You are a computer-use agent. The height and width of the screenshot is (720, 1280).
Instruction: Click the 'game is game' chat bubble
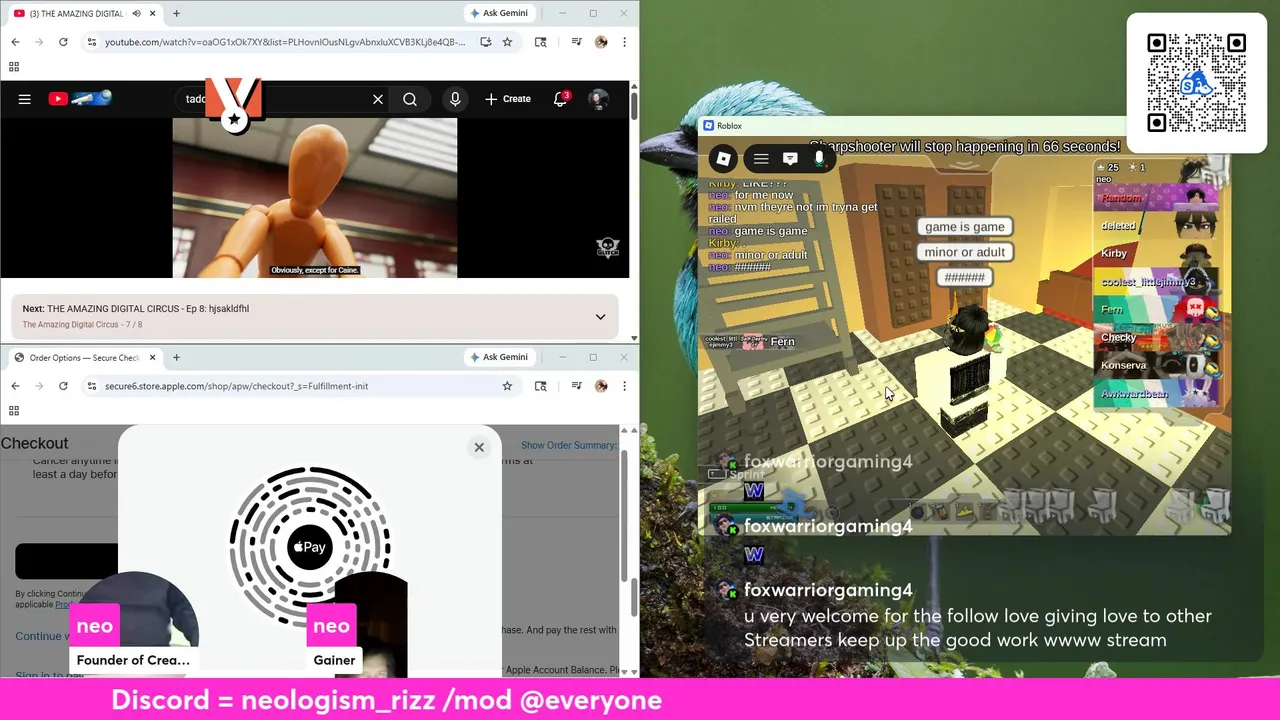964,227
